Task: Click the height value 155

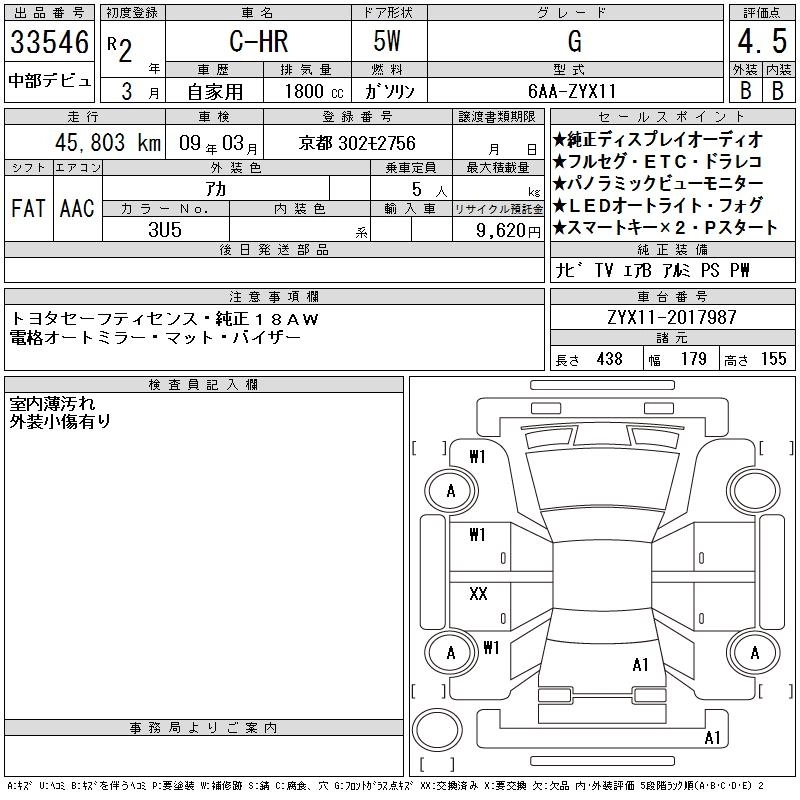Action: pos(773,359)
